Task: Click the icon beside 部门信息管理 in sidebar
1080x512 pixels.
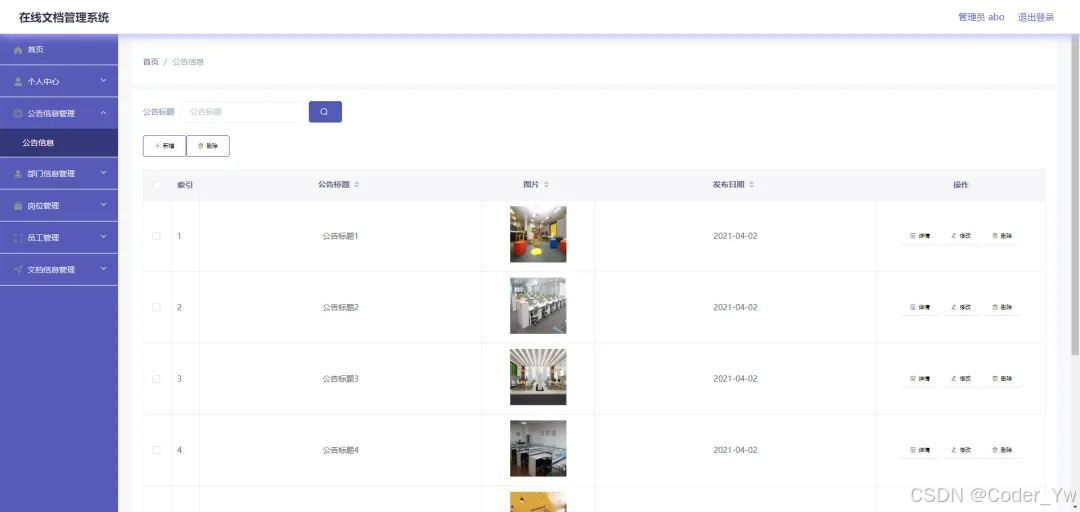Action: click(18, 174)
